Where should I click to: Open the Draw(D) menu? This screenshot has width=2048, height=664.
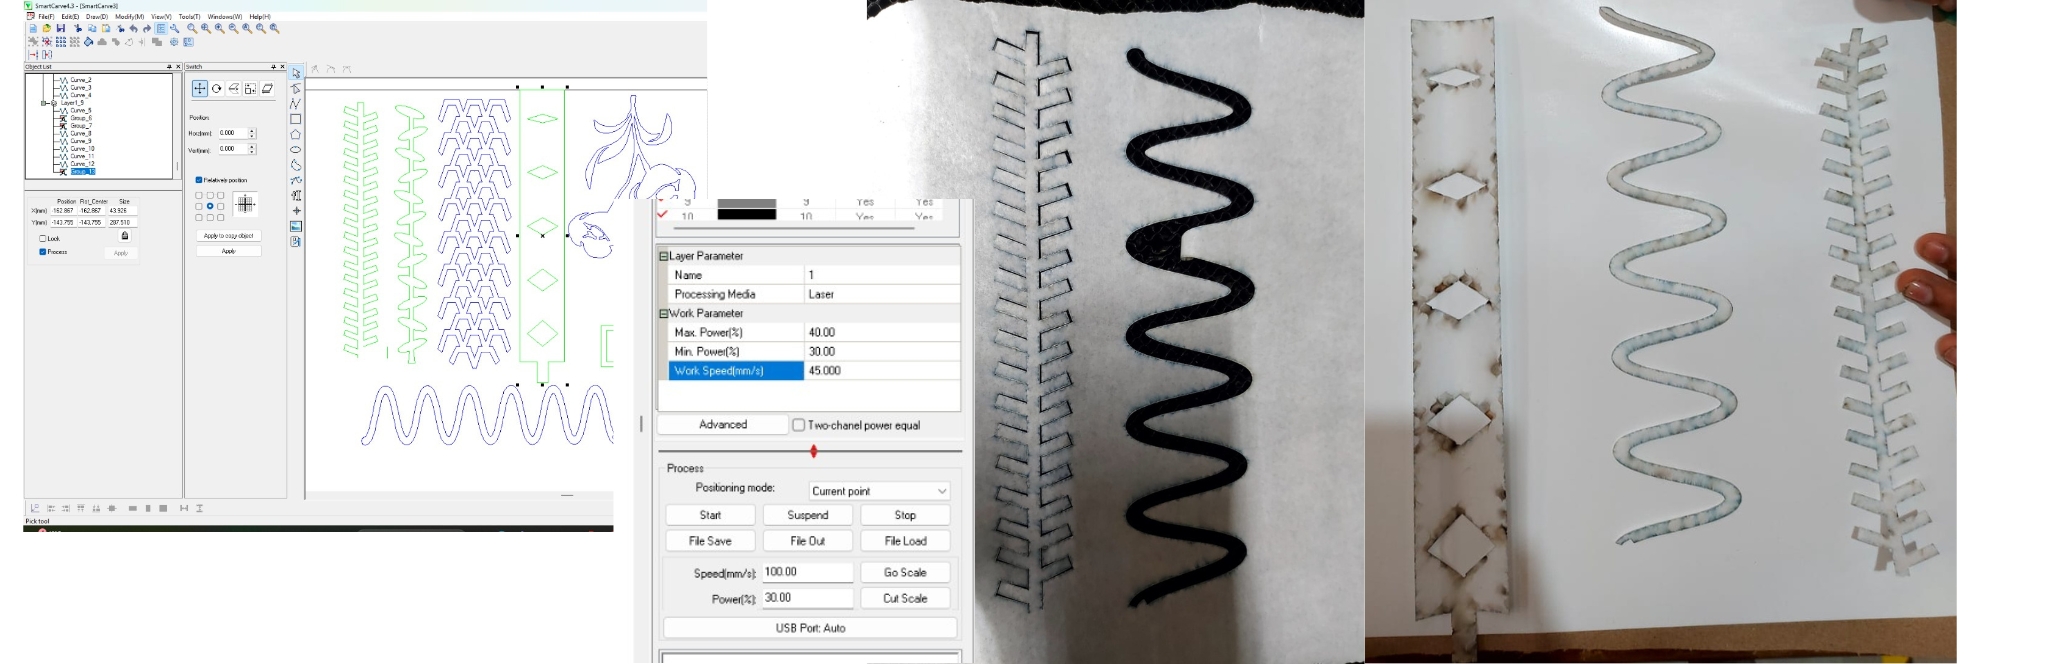click(x=97, y=17)
